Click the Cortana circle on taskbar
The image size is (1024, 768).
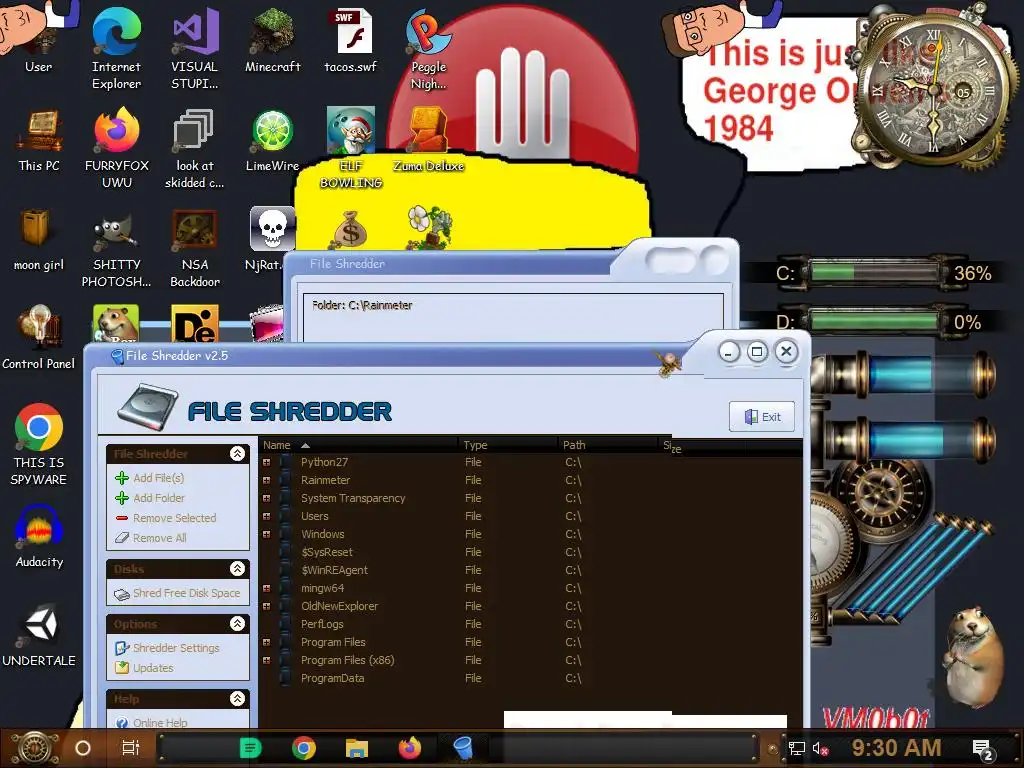pyautogui.click(x=83, y=748)
